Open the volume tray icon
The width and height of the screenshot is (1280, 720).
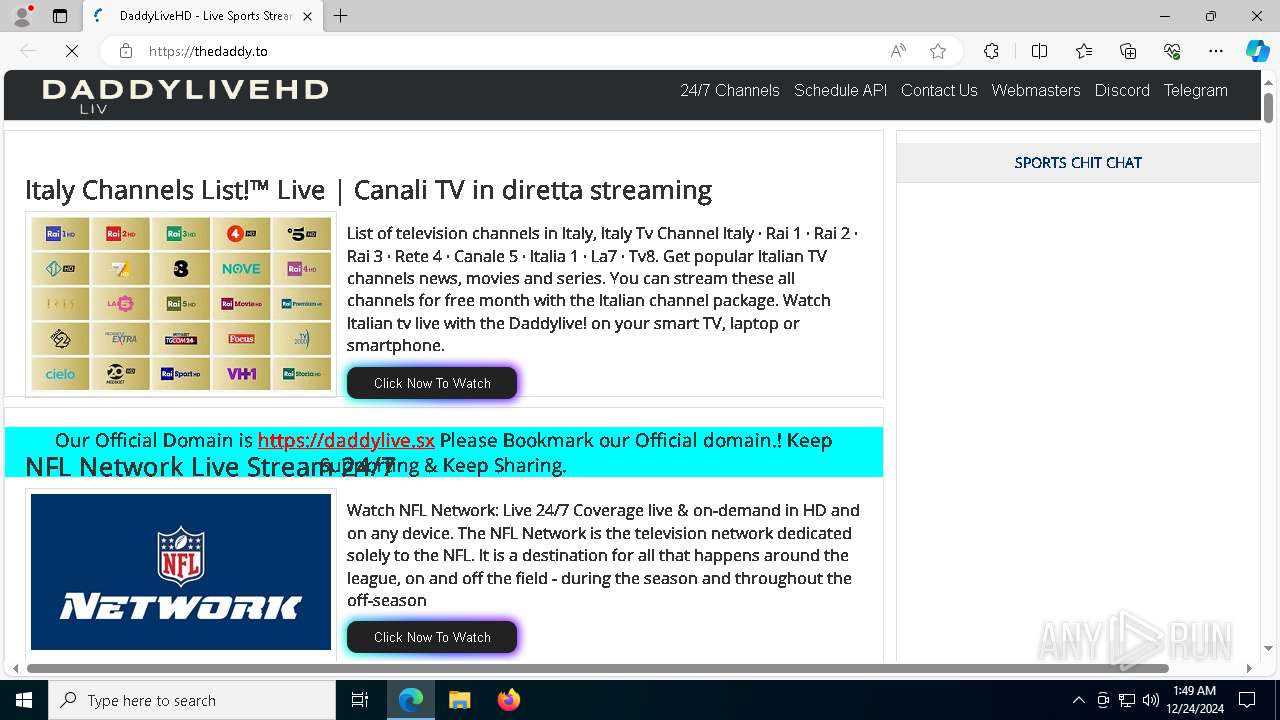pos(1151,700)
